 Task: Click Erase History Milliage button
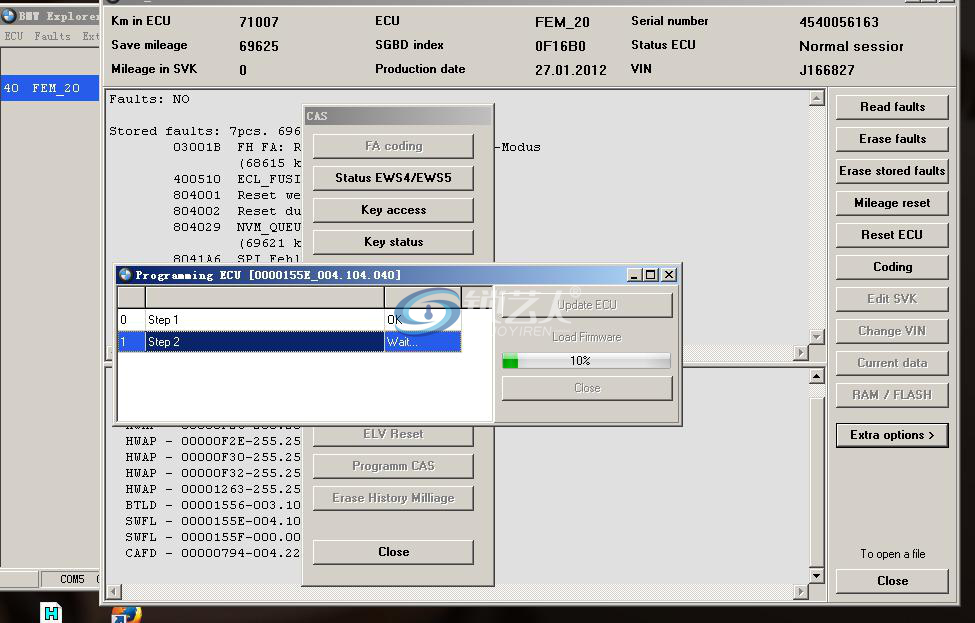[393, 498]
